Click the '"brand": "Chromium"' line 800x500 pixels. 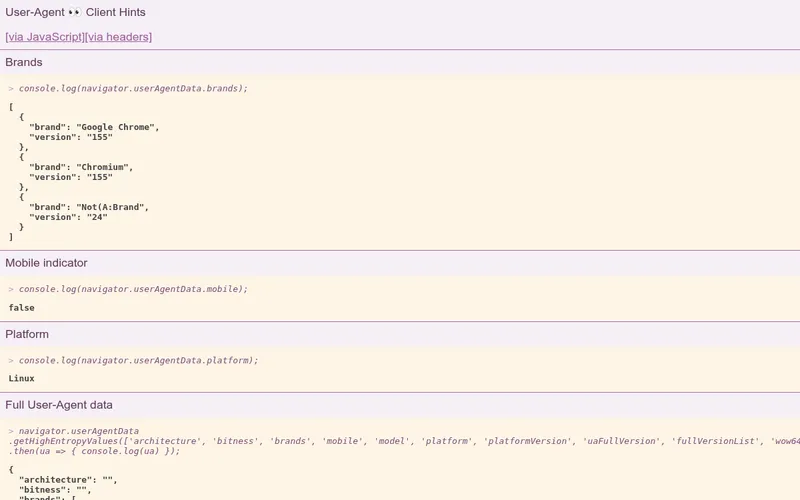coord(81,167)
